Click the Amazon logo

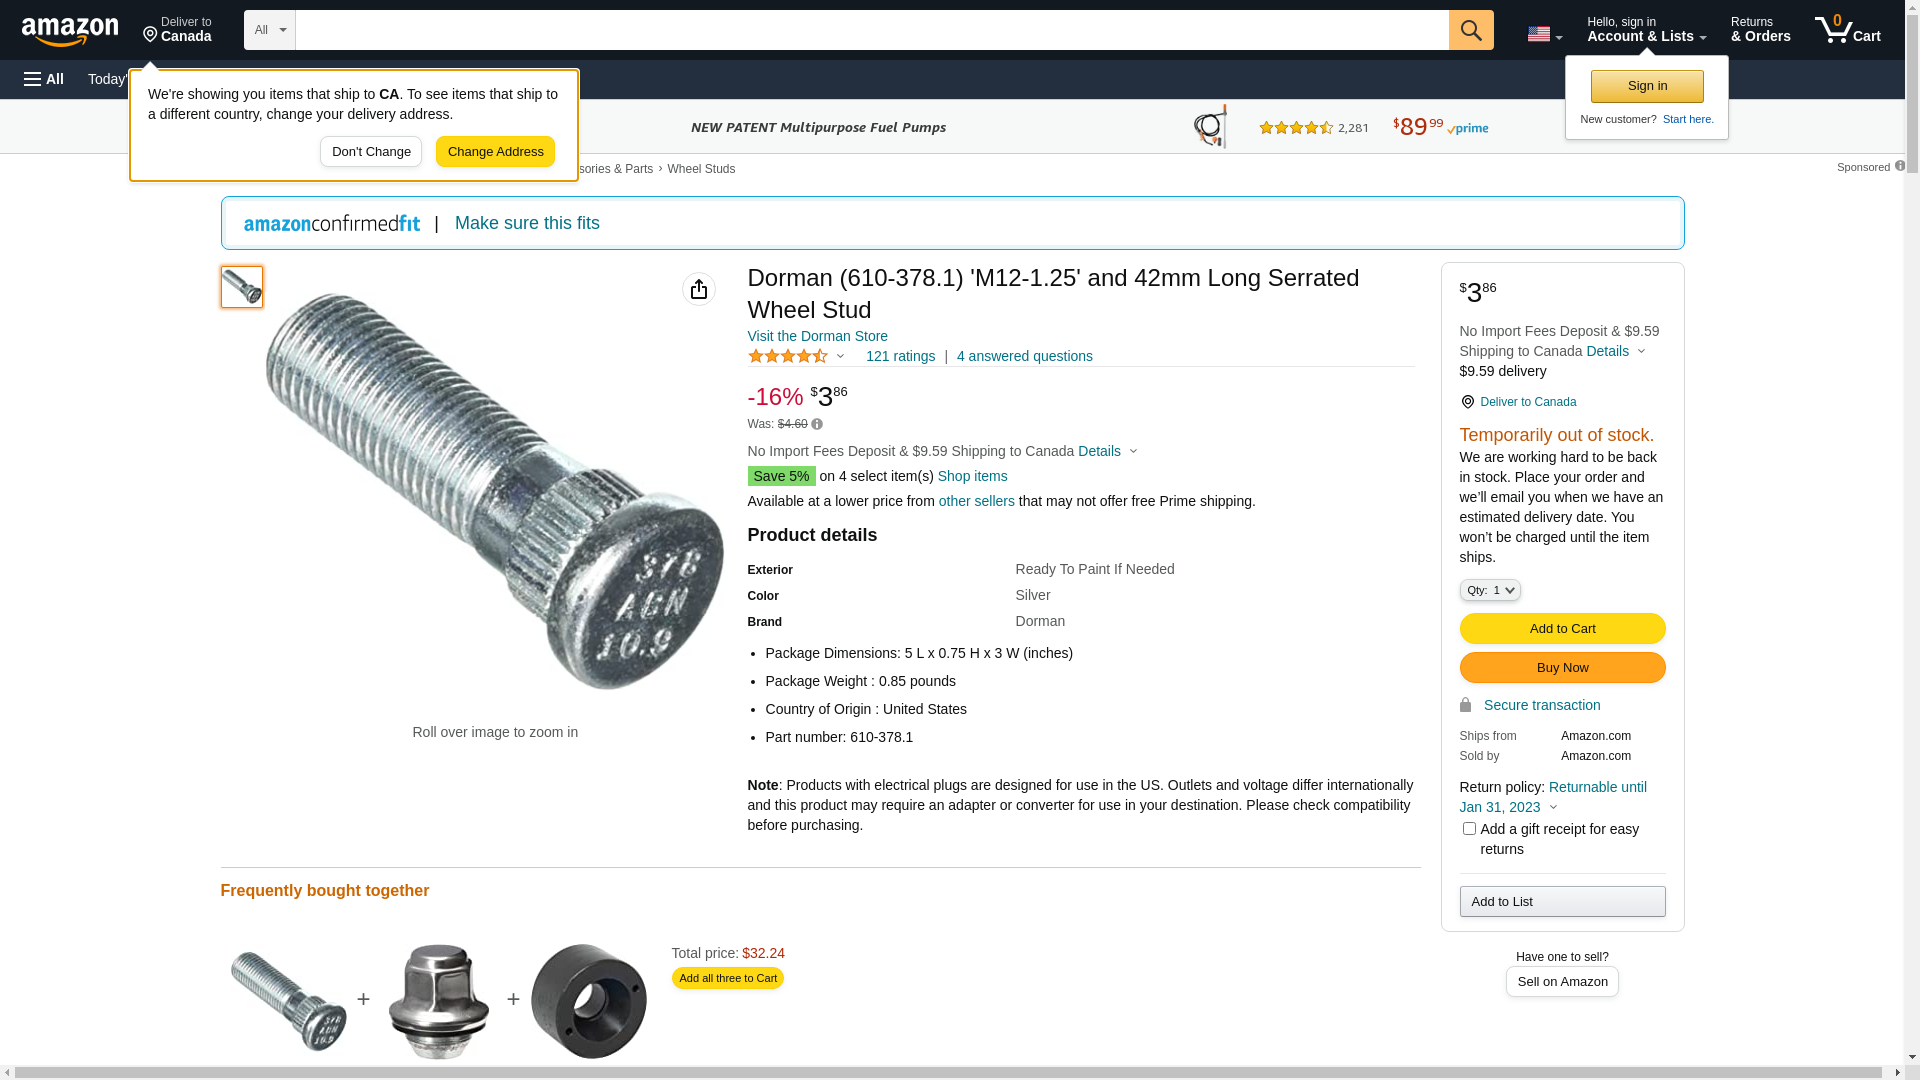pyautogui.click(x=70, y=31)
